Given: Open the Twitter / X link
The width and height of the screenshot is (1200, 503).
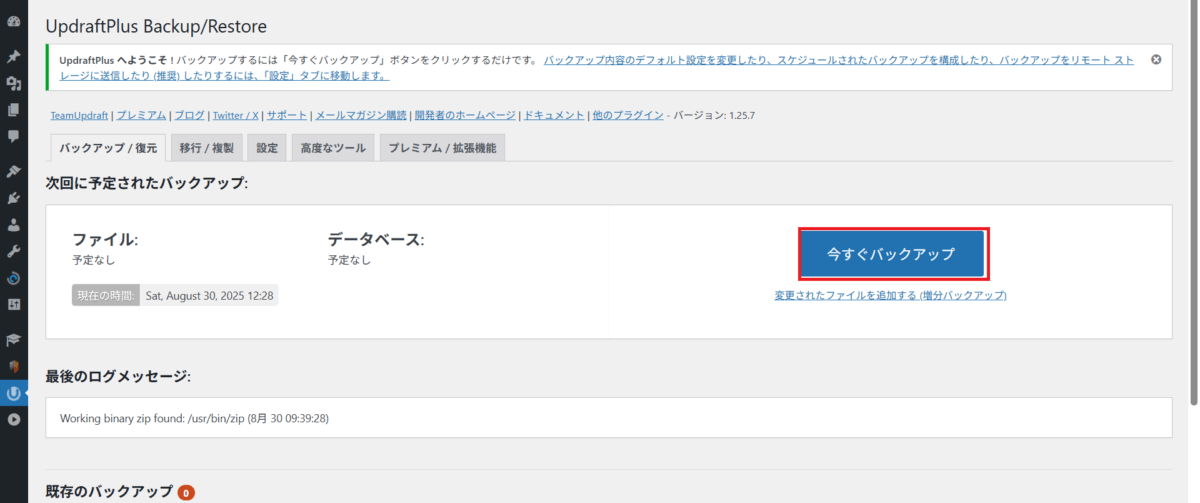Looking at the screenshot, I should coord(236,115).
